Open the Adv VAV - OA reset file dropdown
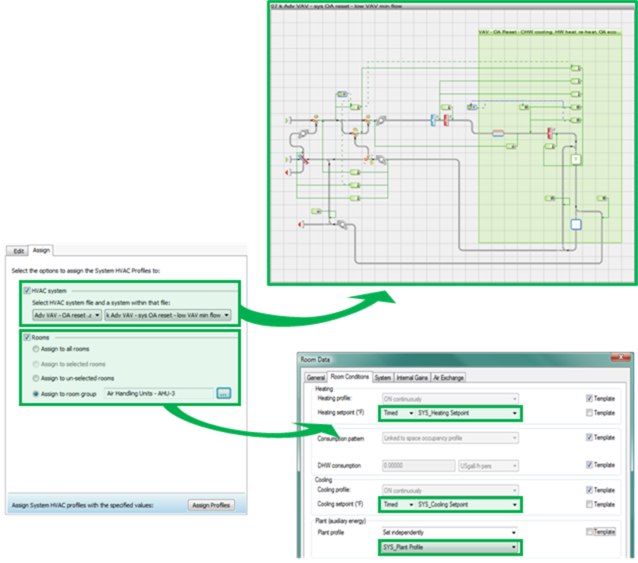The image size is (638, 563). tap(65, 315)
